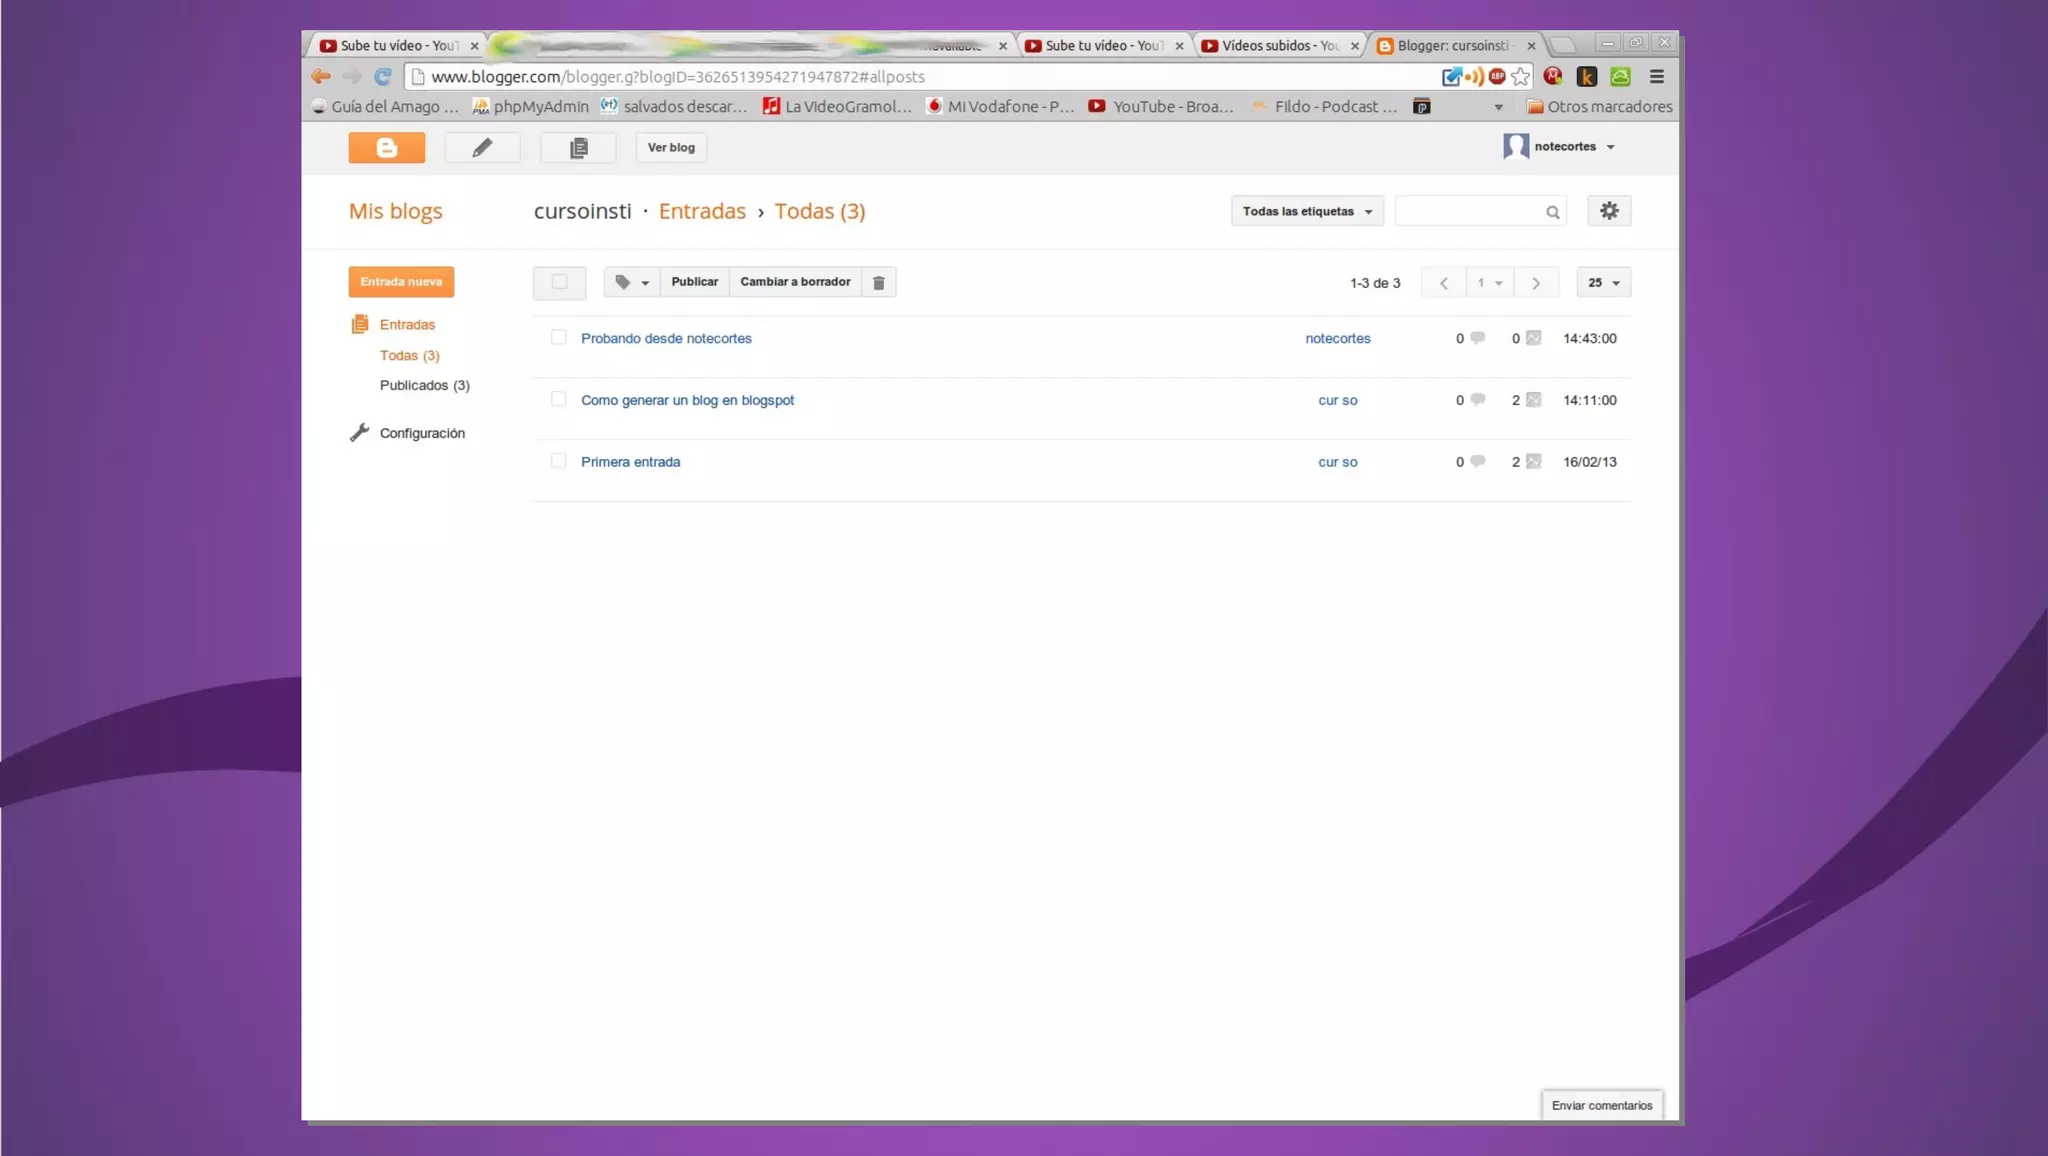
Task: Open the settings gear icon
Action: (x=1608, y=211)
